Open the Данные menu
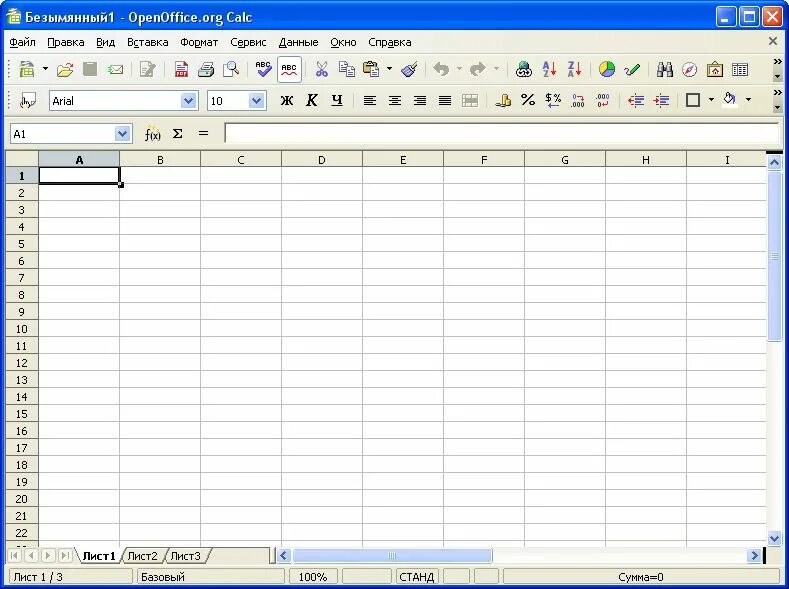Screen dimensions: 789x589 298,42
